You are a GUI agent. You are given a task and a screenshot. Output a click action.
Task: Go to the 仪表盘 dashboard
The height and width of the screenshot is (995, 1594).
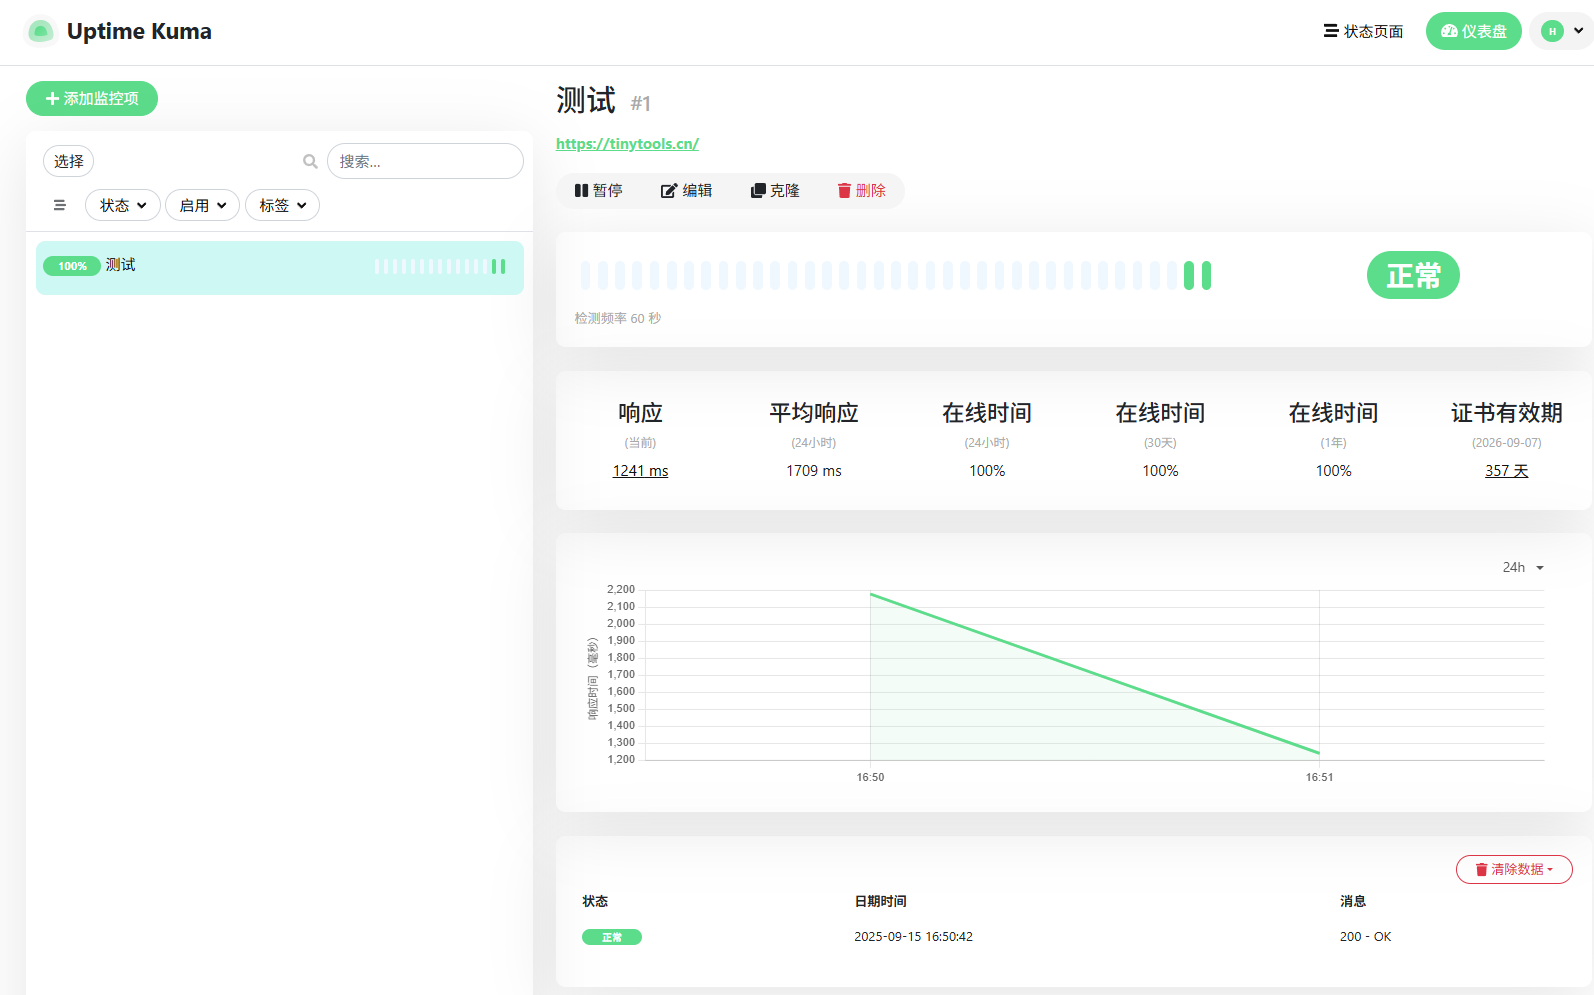[x=1473, y=31]
